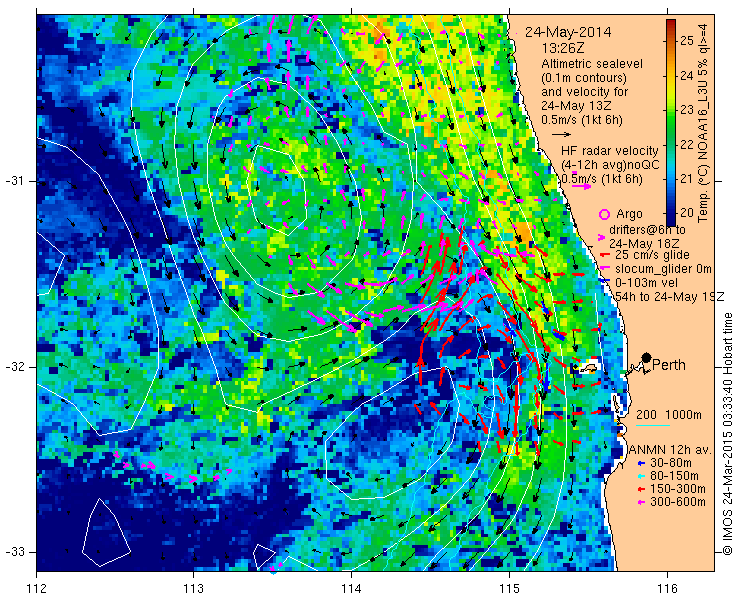Click the 'HF radar velocity' legend text

pos(610,151)
